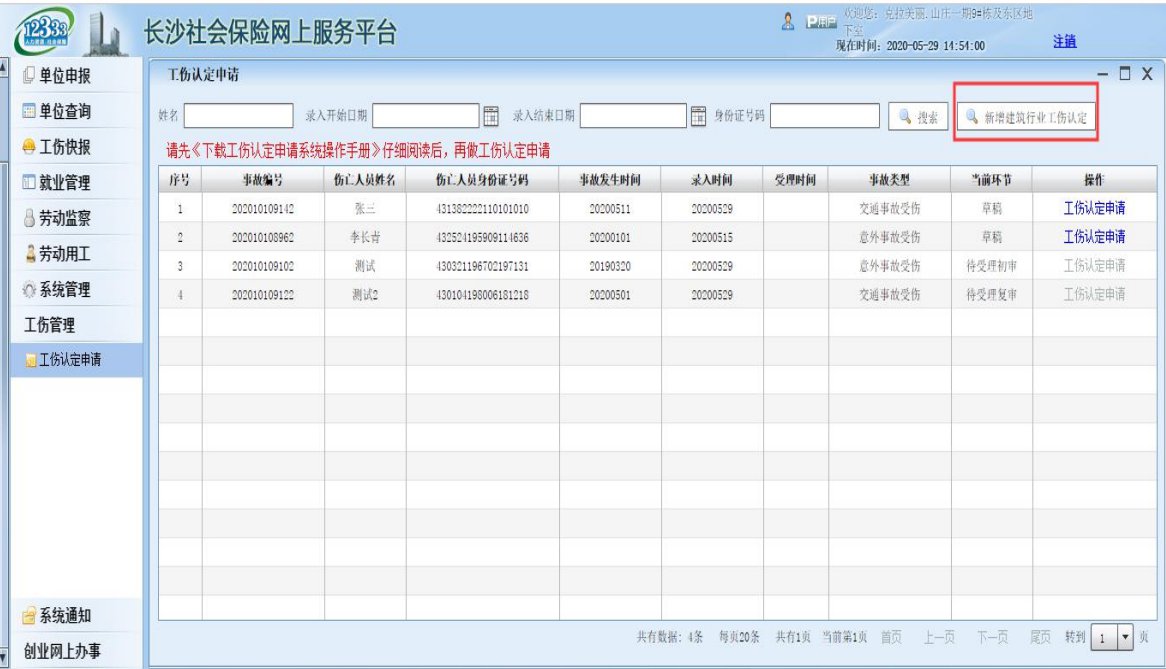Click the 注销 logout link
1166x669 pixels.
[1064, 41]
